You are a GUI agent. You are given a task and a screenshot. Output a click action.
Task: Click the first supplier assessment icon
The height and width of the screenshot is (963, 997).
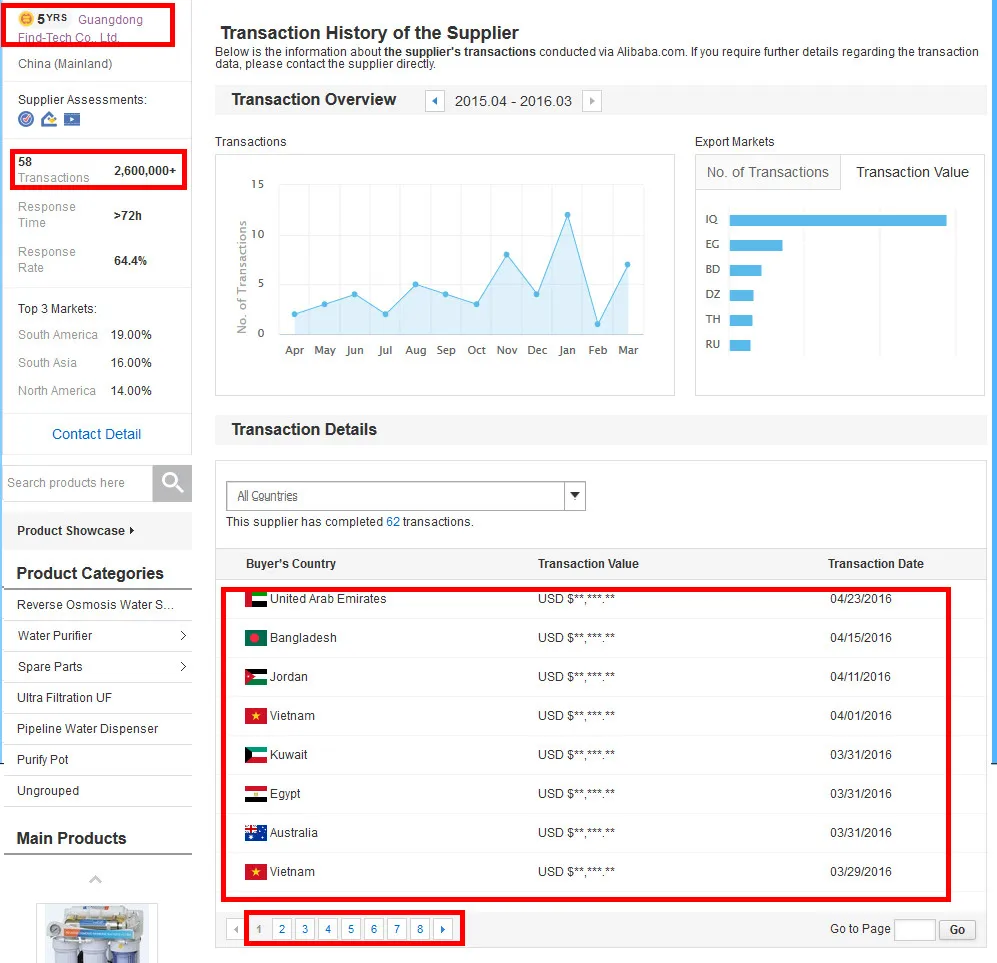[26, 120]
